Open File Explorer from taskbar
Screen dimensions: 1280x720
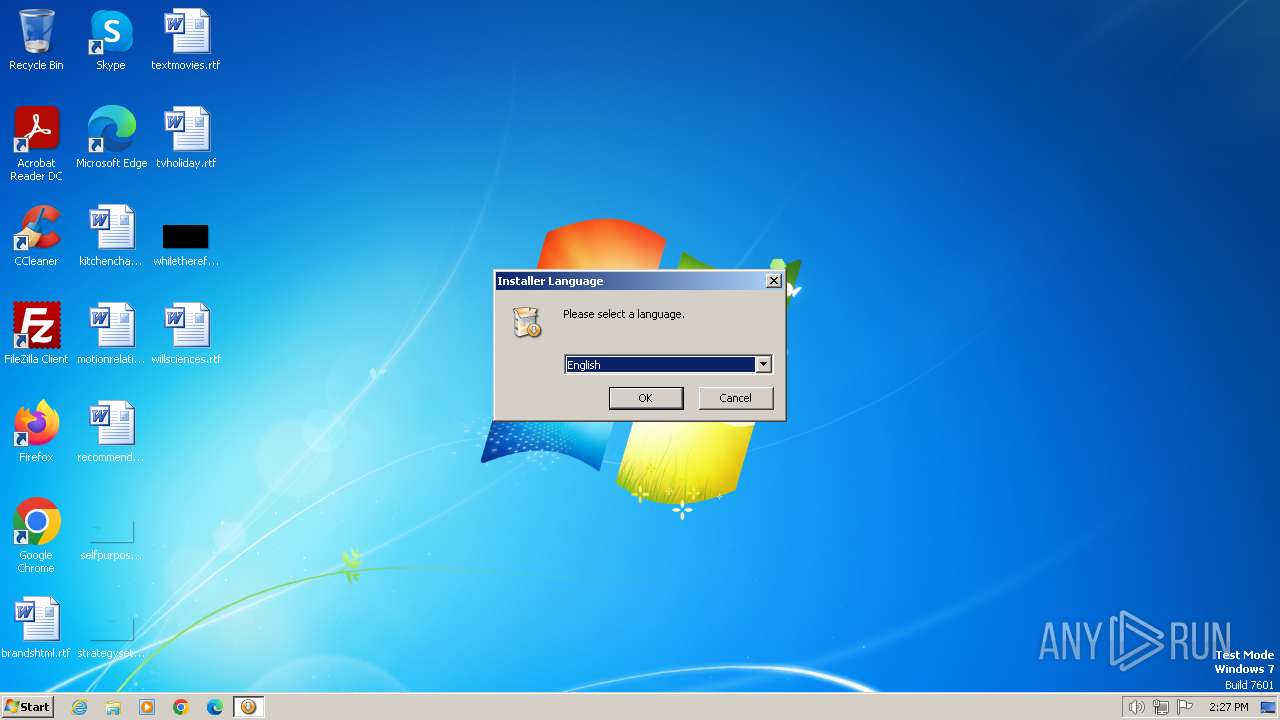pyautogui.click(x=113, y=707)
